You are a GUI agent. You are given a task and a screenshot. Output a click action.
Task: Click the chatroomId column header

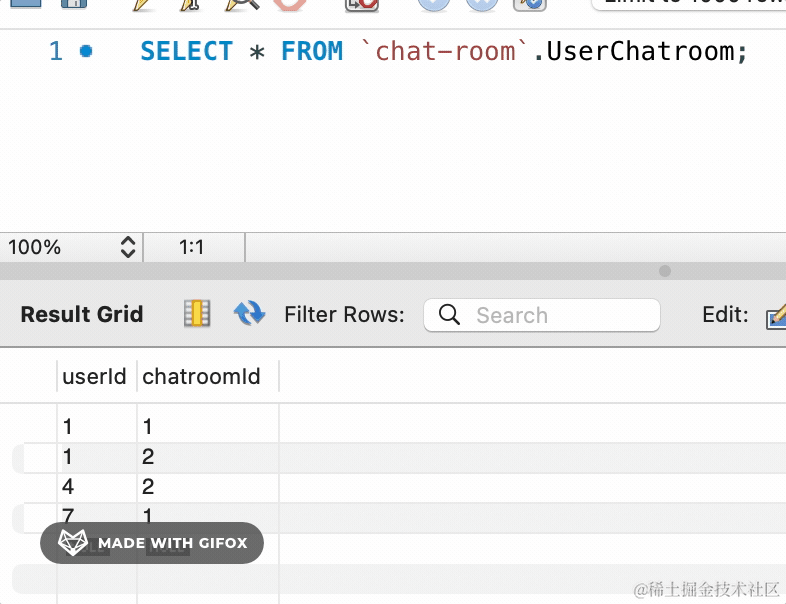pos(202,376)
